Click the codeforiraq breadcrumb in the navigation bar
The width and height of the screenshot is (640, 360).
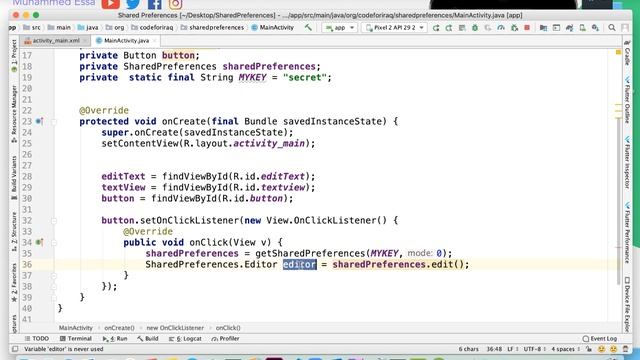coord(152,28)
